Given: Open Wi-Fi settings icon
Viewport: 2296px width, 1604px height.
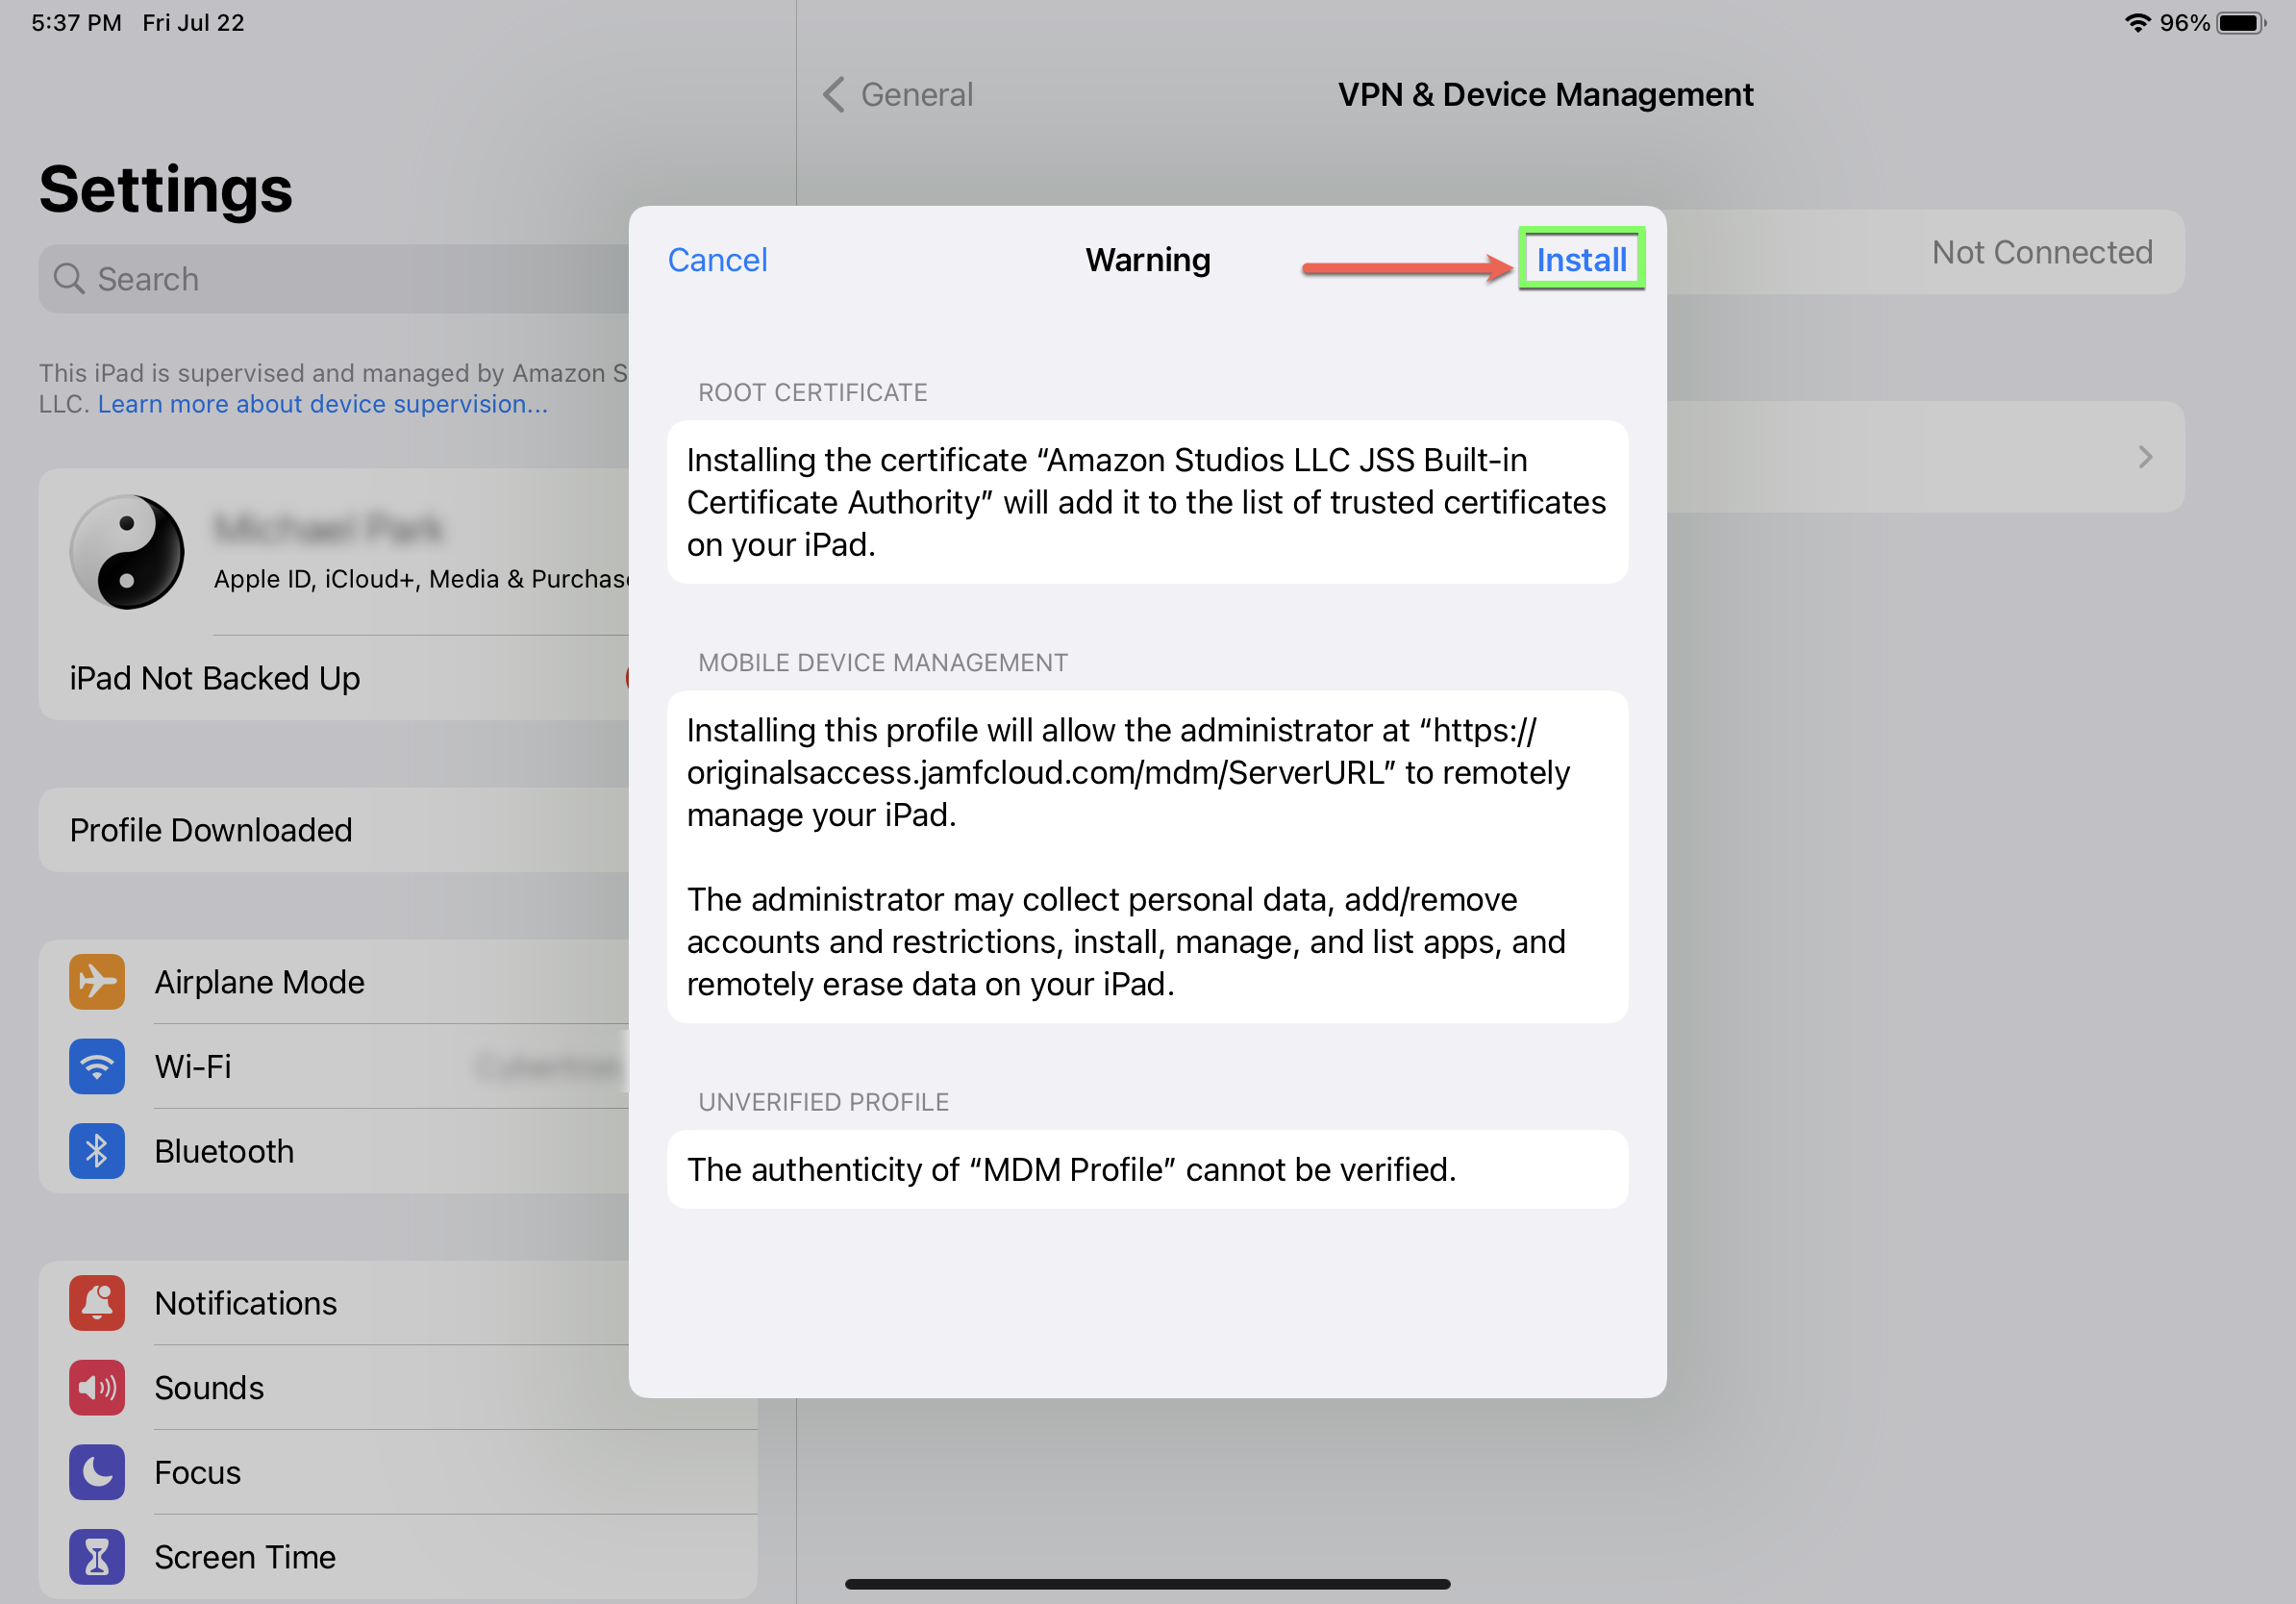Looking at the screenshot, I should pos(97,1067).
